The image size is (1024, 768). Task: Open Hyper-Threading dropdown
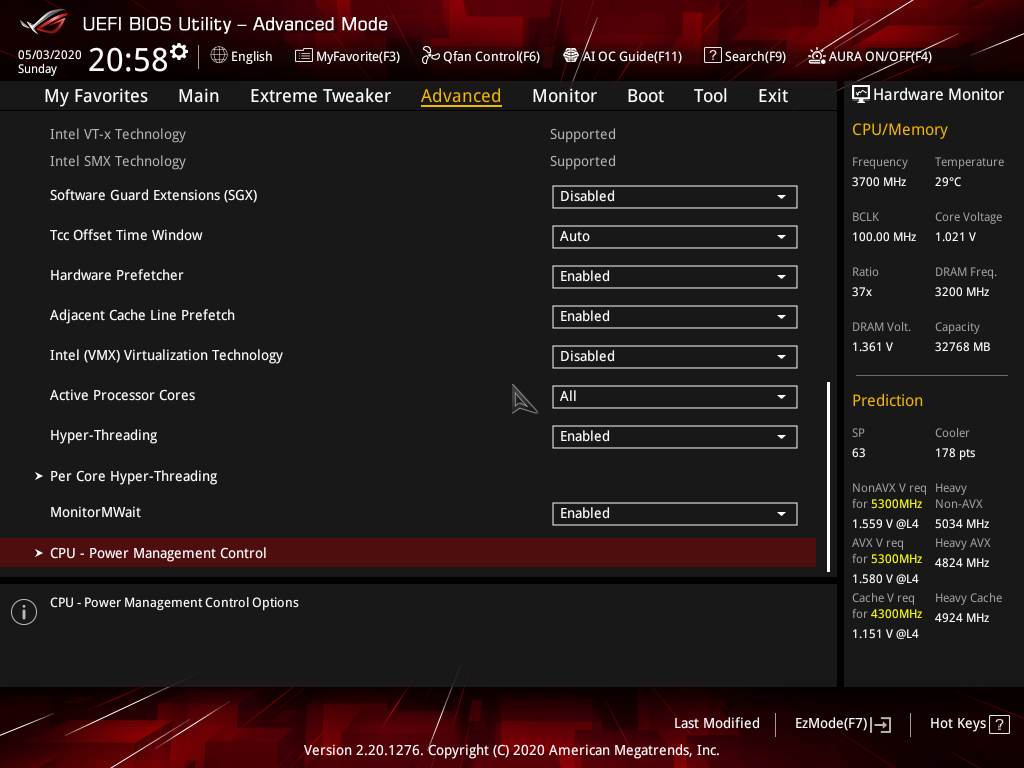pos(675,436)
